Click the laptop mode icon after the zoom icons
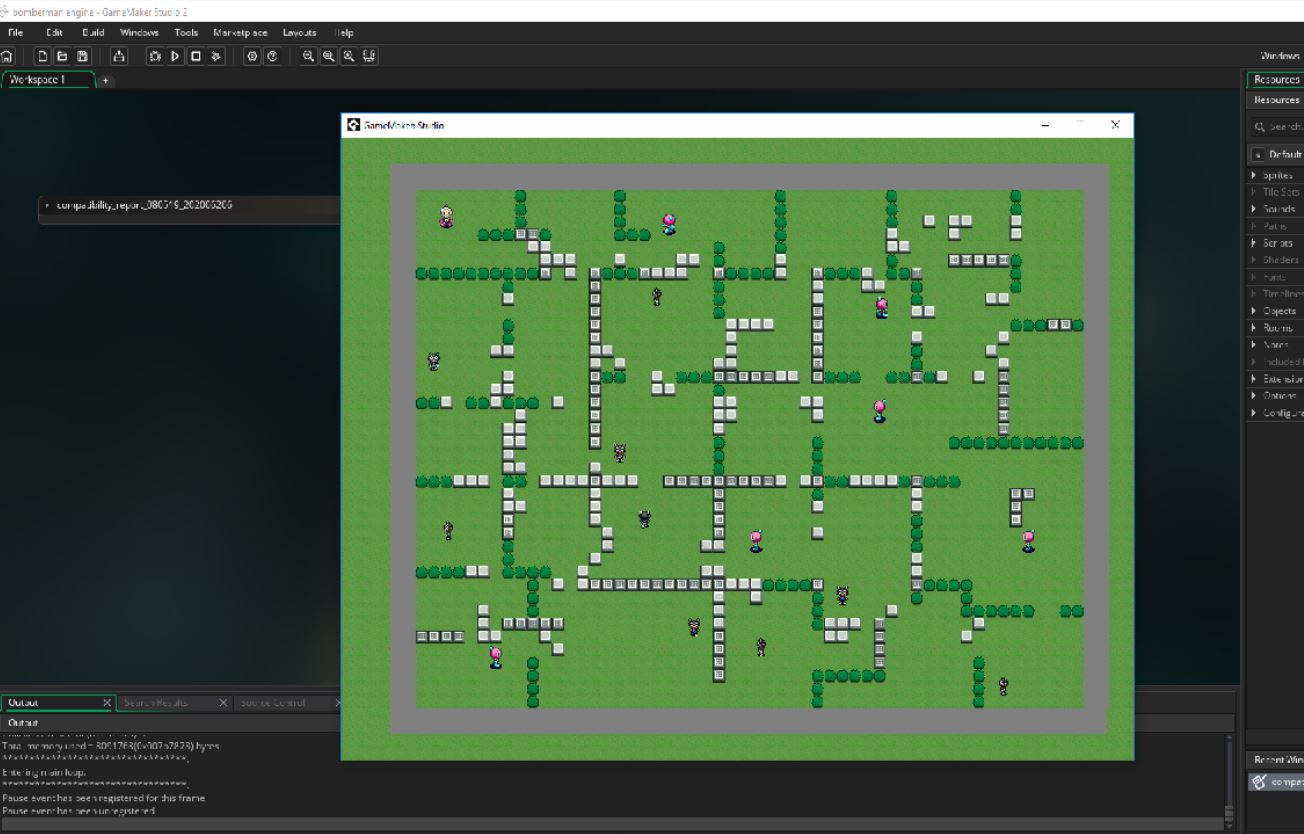1304x834 pixels. coord(368,54)
